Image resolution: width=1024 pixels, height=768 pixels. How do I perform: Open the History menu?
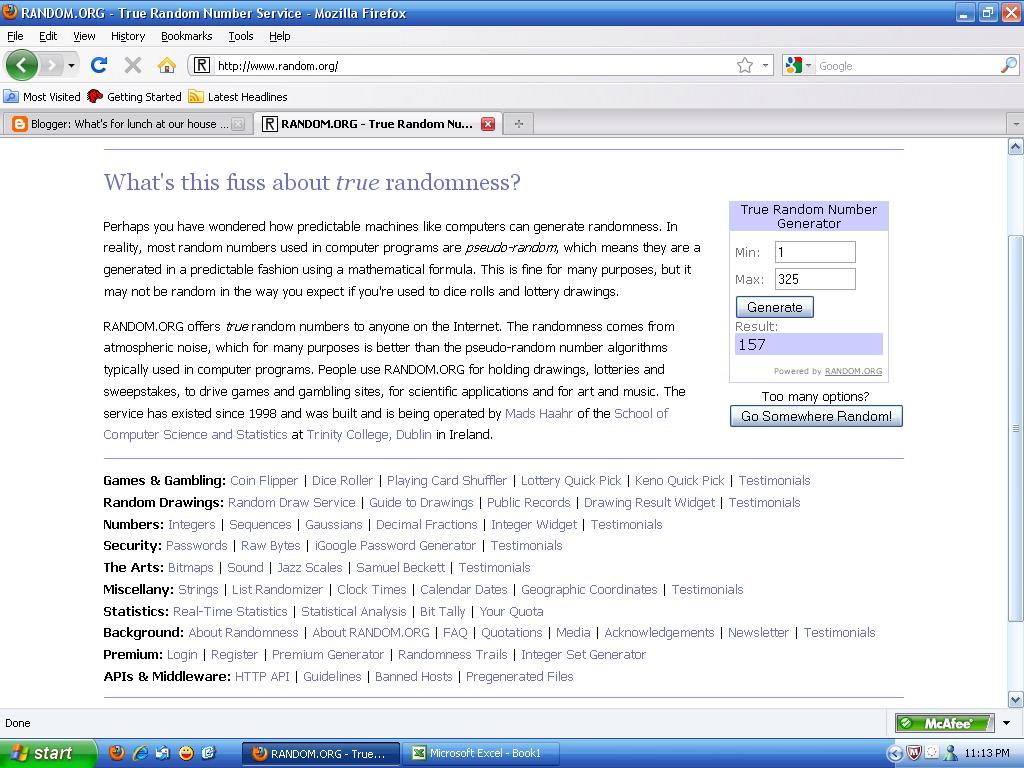point(127,36)
